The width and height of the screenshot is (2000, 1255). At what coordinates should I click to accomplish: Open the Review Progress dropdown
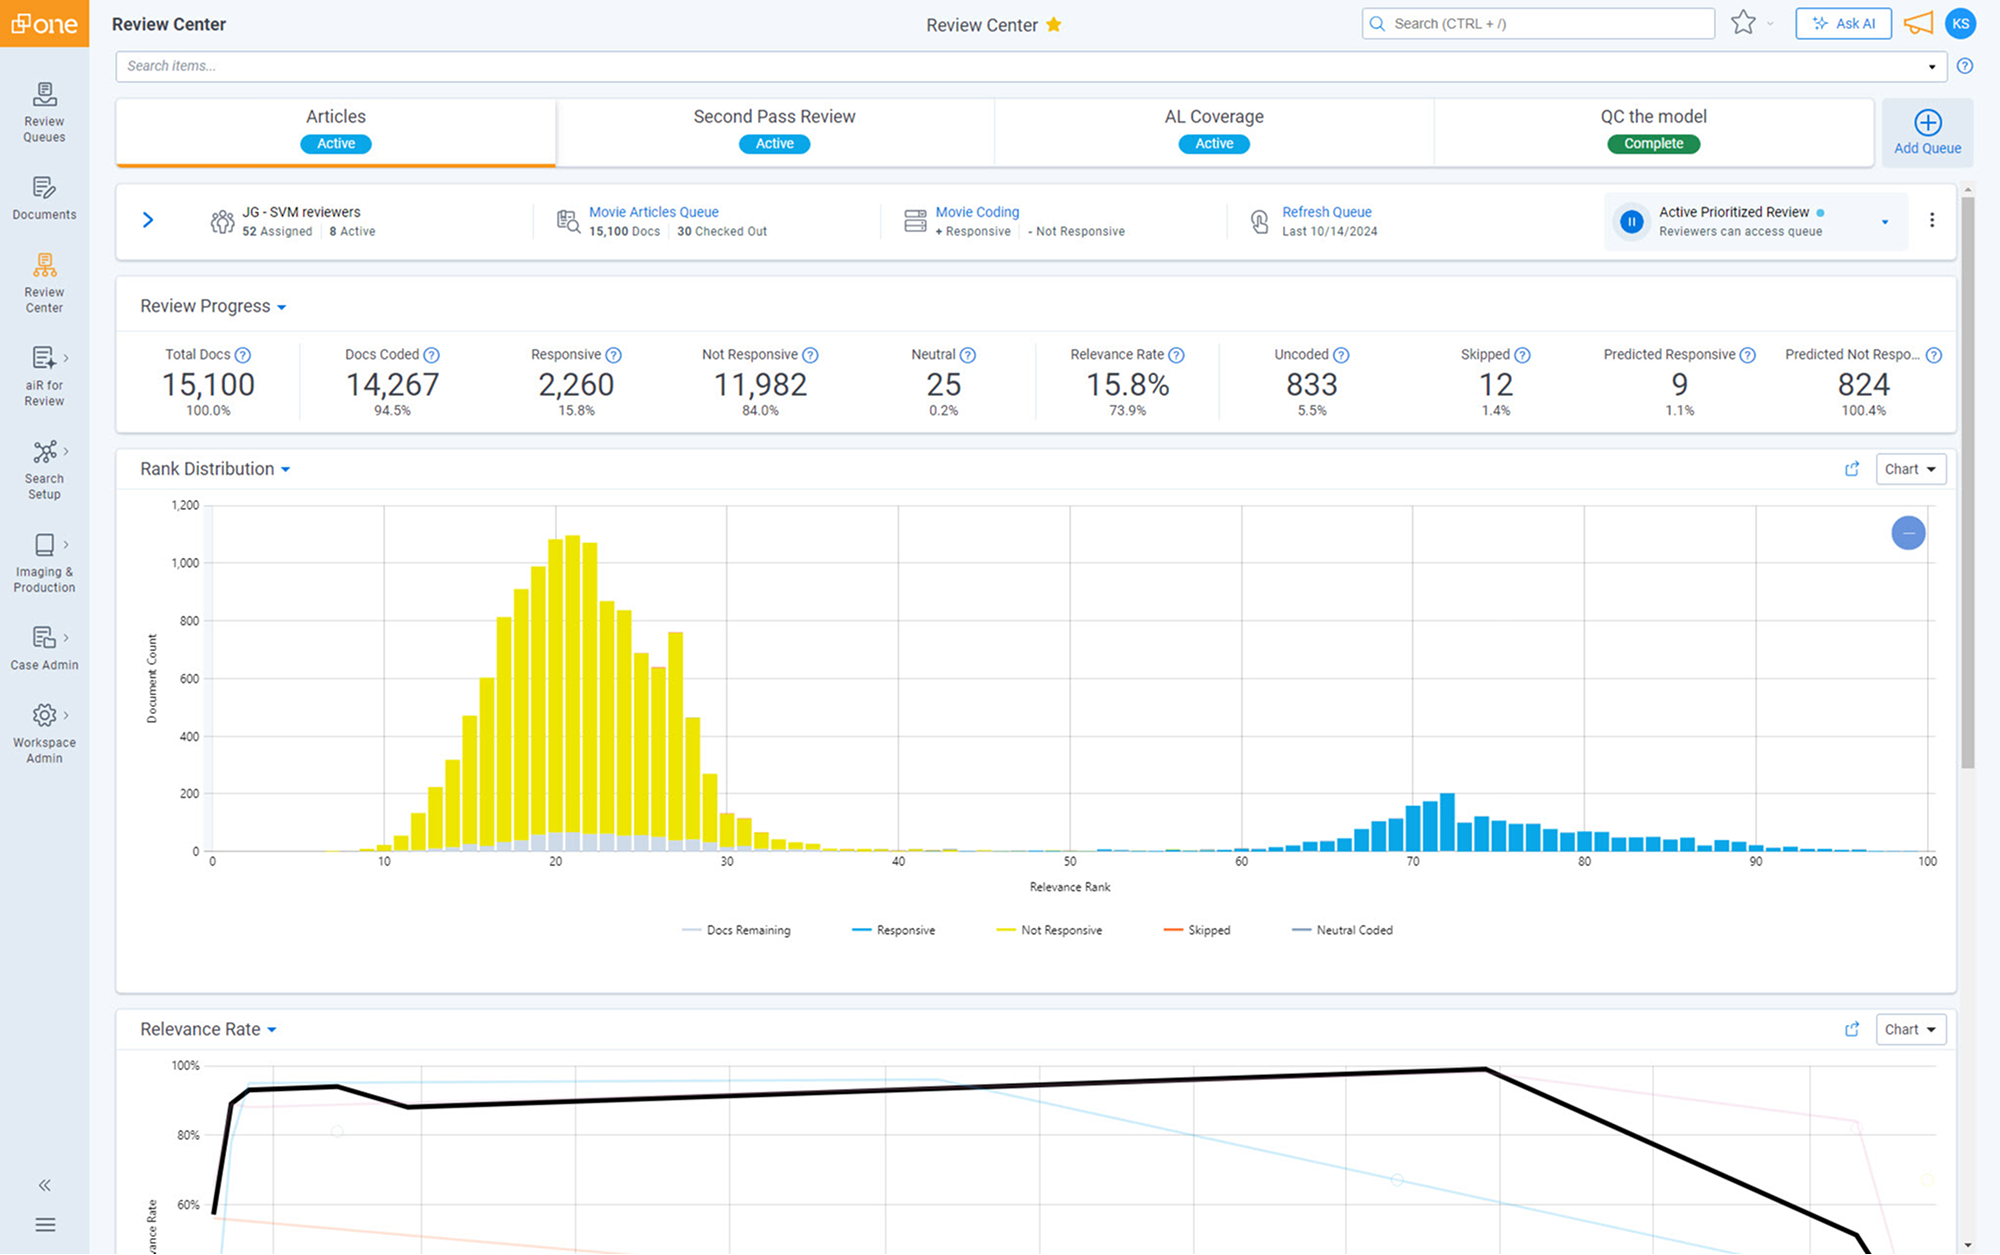coord(283,306)
